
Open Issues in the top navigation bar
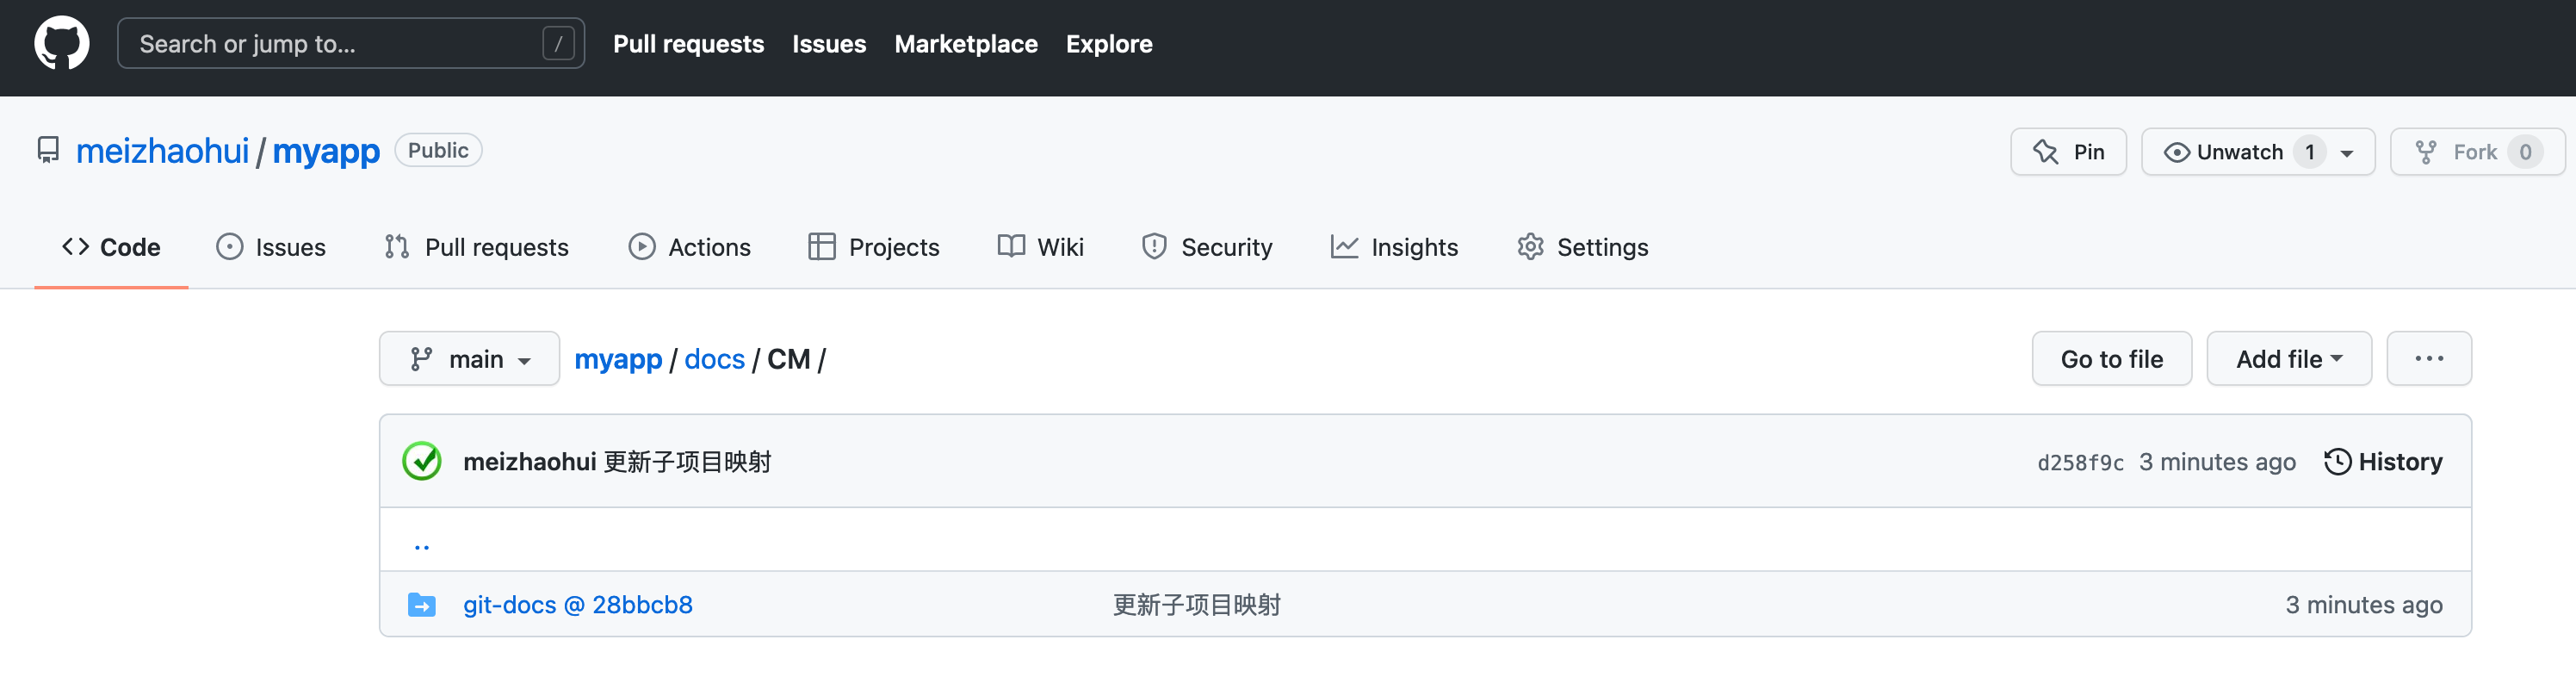(x=829, y=44)
